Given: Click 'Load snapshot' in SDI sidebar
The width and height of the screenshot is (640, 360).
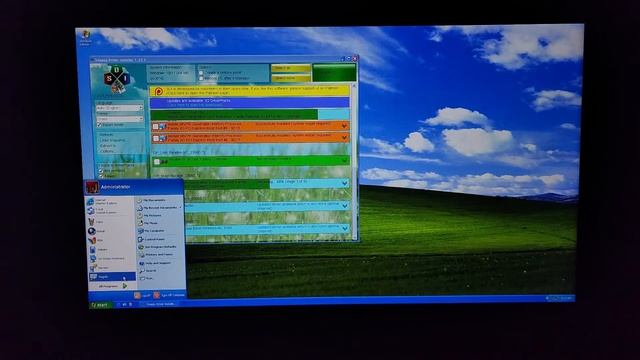Looking at the screenshot, I should point(112,140).
